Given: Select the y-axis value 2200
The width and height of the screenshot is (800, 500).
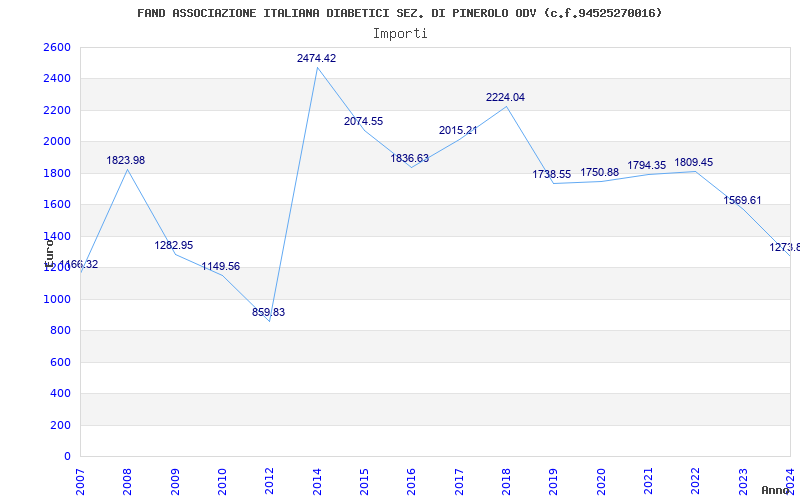Looking at the screenshot, I should 57,110.
